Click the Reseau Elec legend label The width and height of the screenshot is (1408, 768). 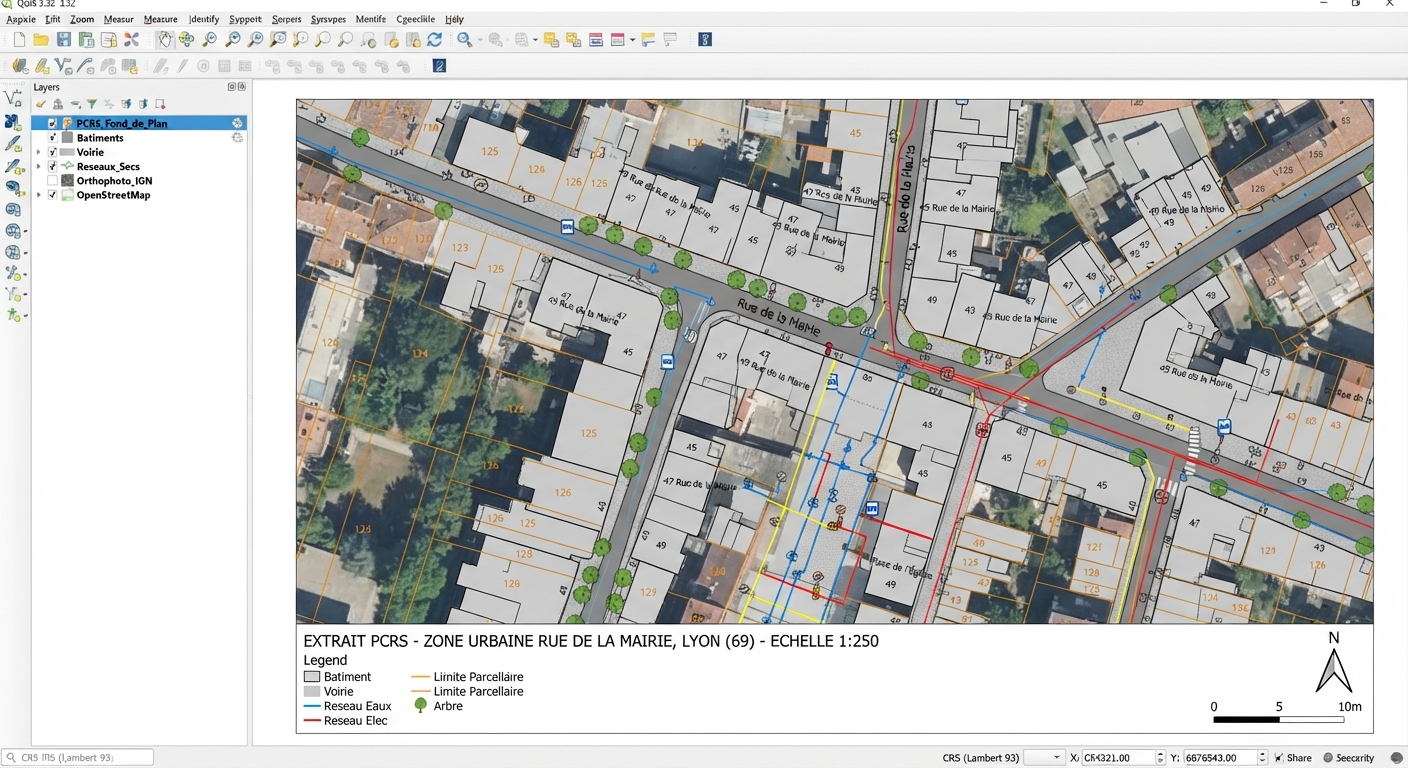tap(355, 720)
